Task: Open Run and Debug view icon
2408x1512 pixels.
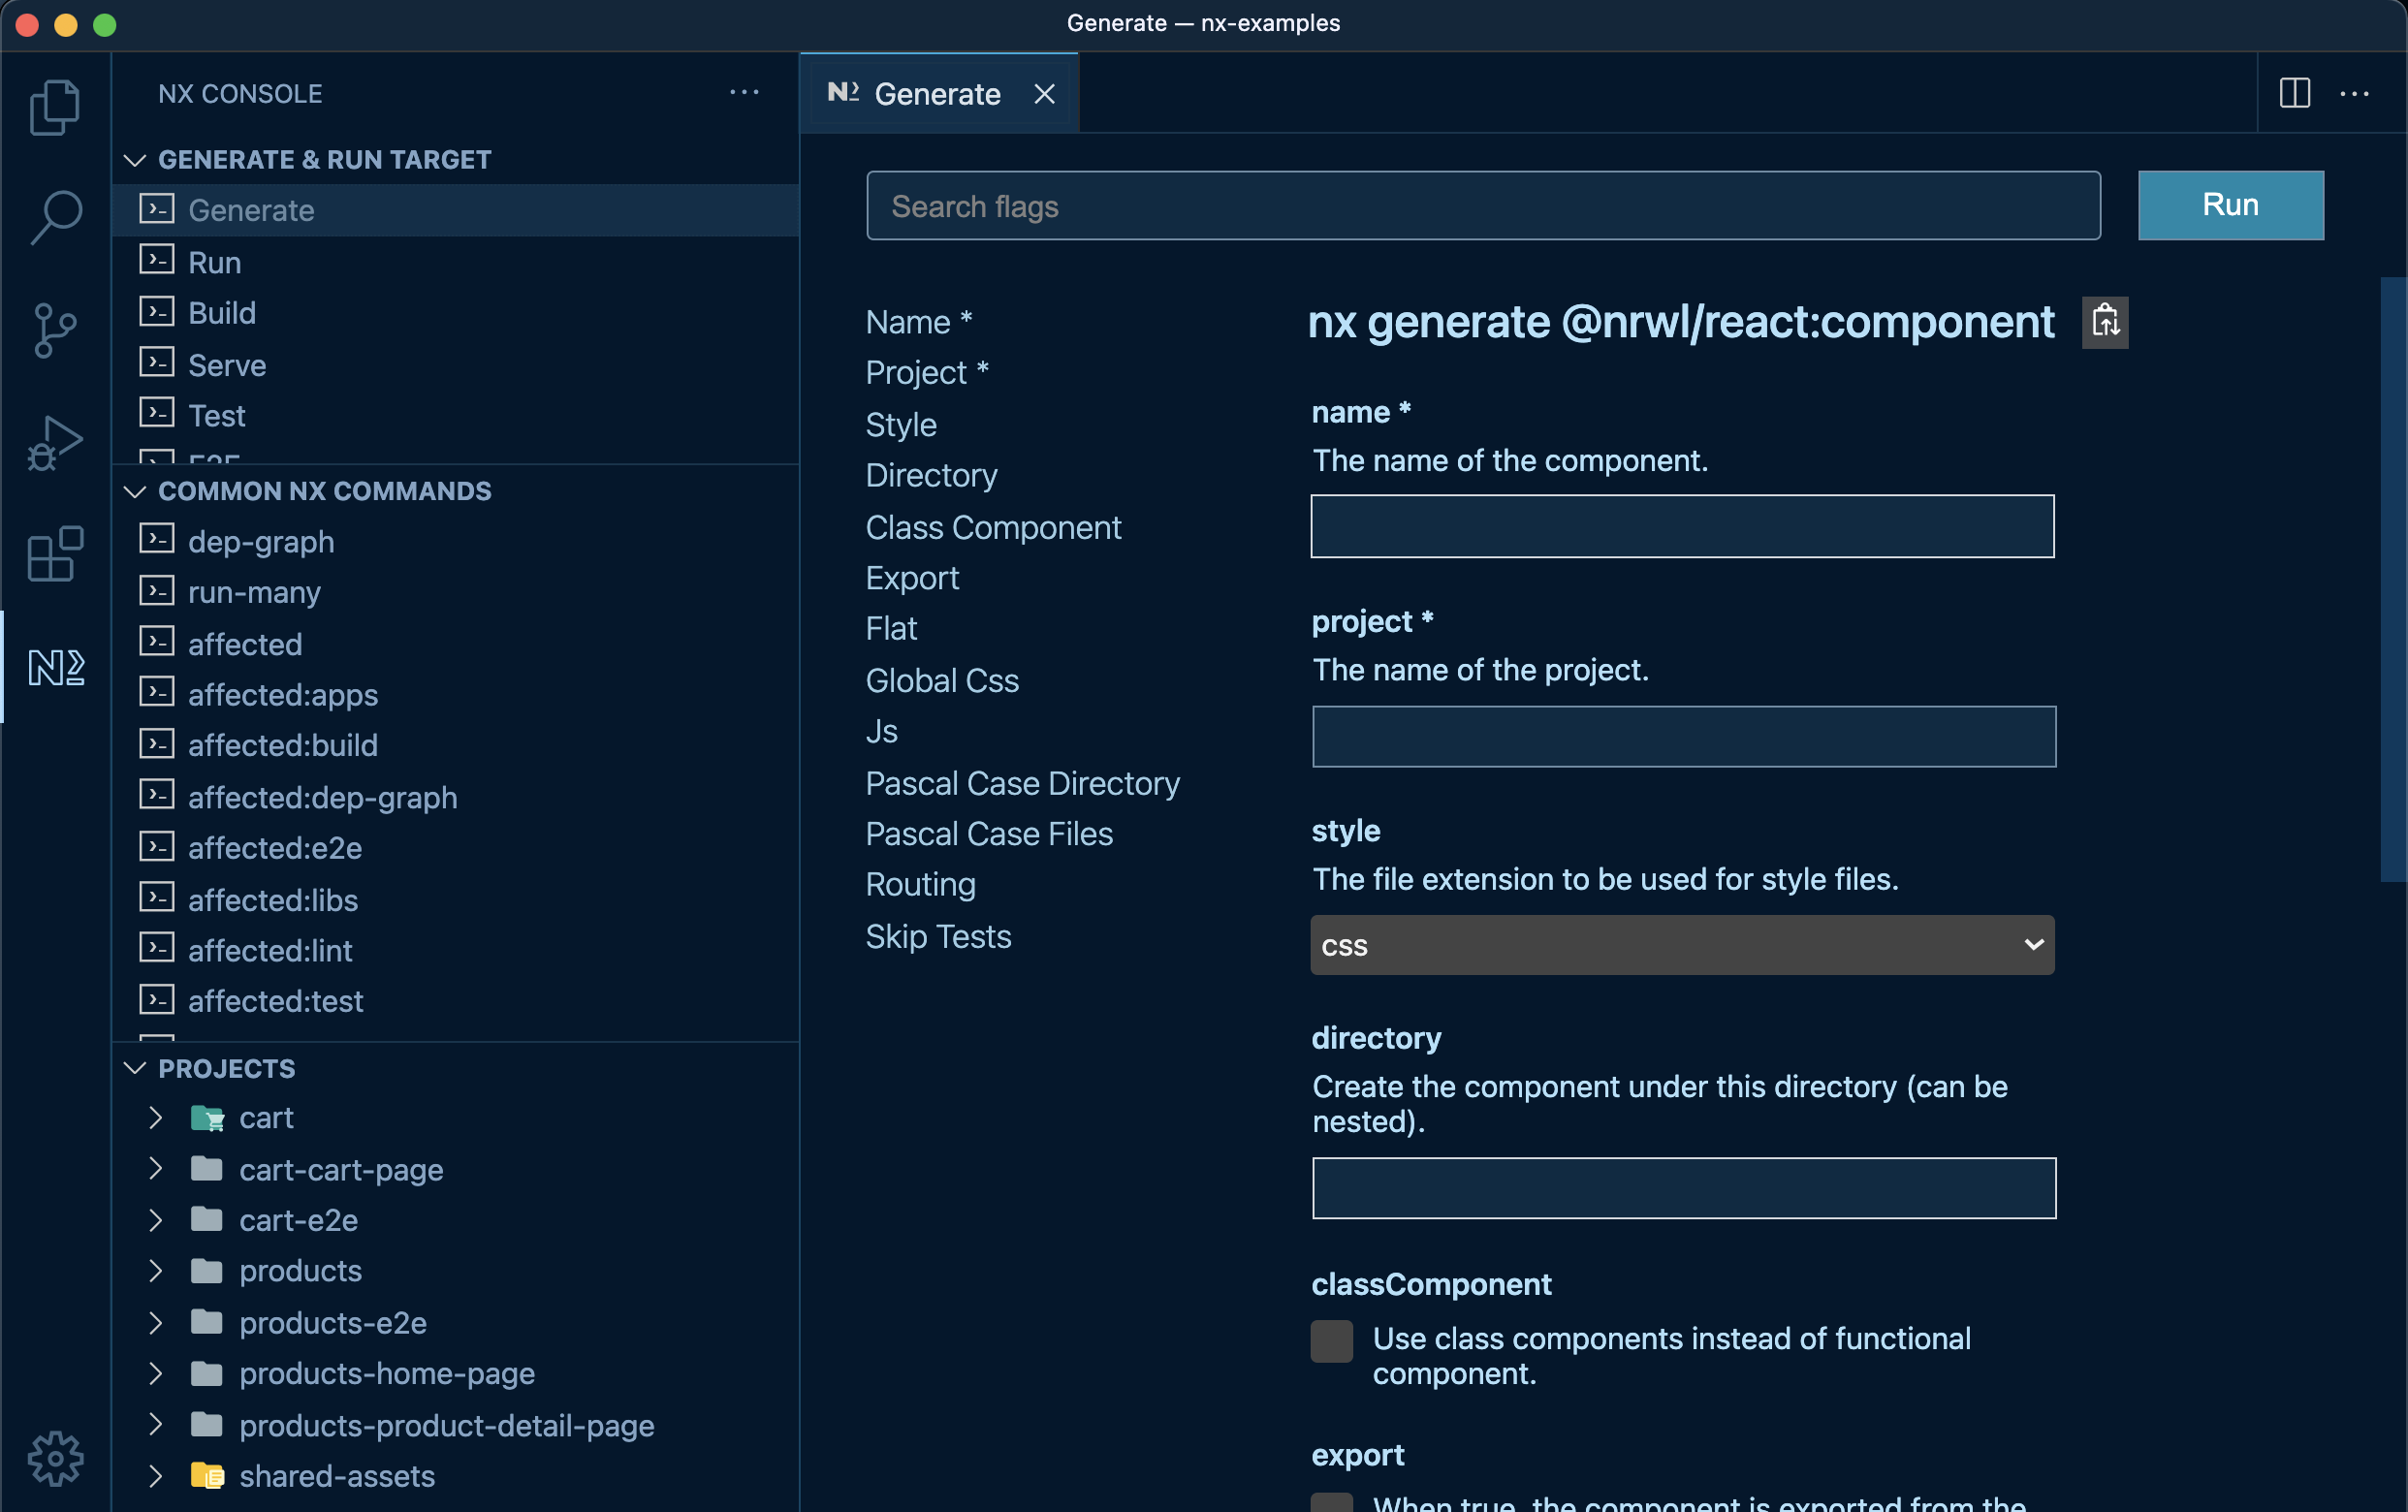Action: pos(55,442)
